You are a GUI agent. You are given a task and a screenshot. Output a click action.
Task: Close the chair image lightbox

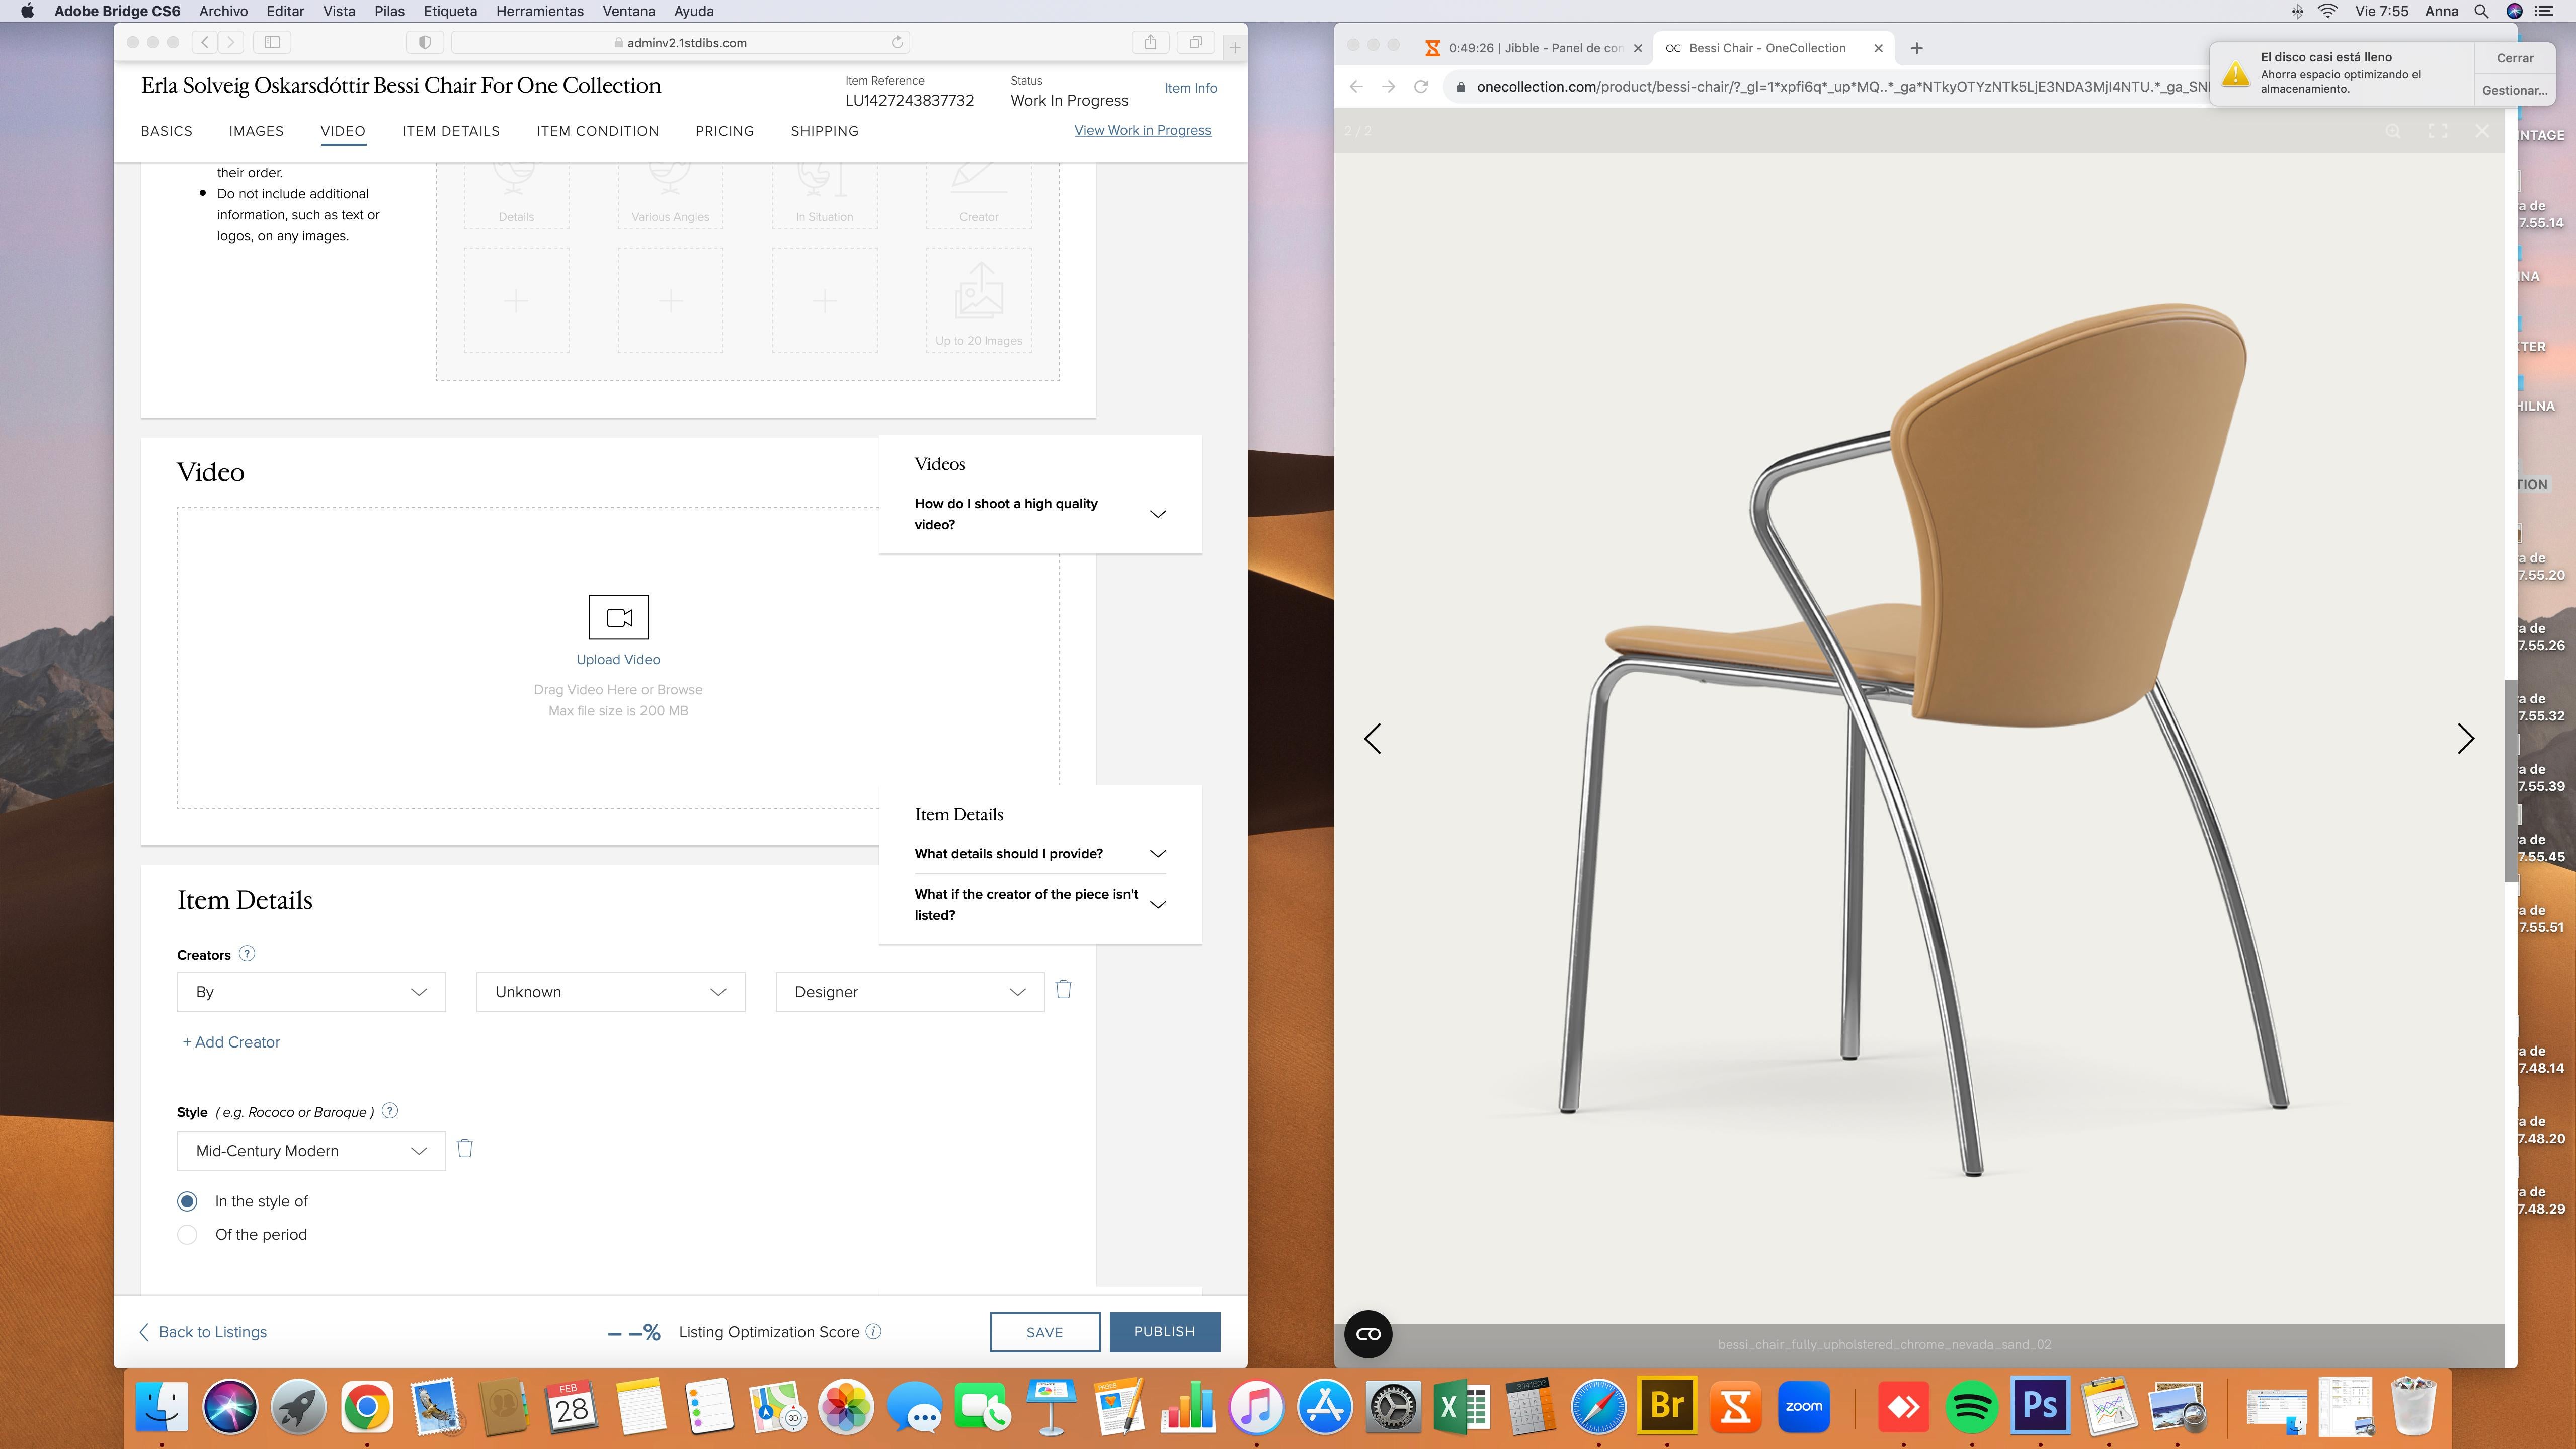click(x=2482, y=131)
